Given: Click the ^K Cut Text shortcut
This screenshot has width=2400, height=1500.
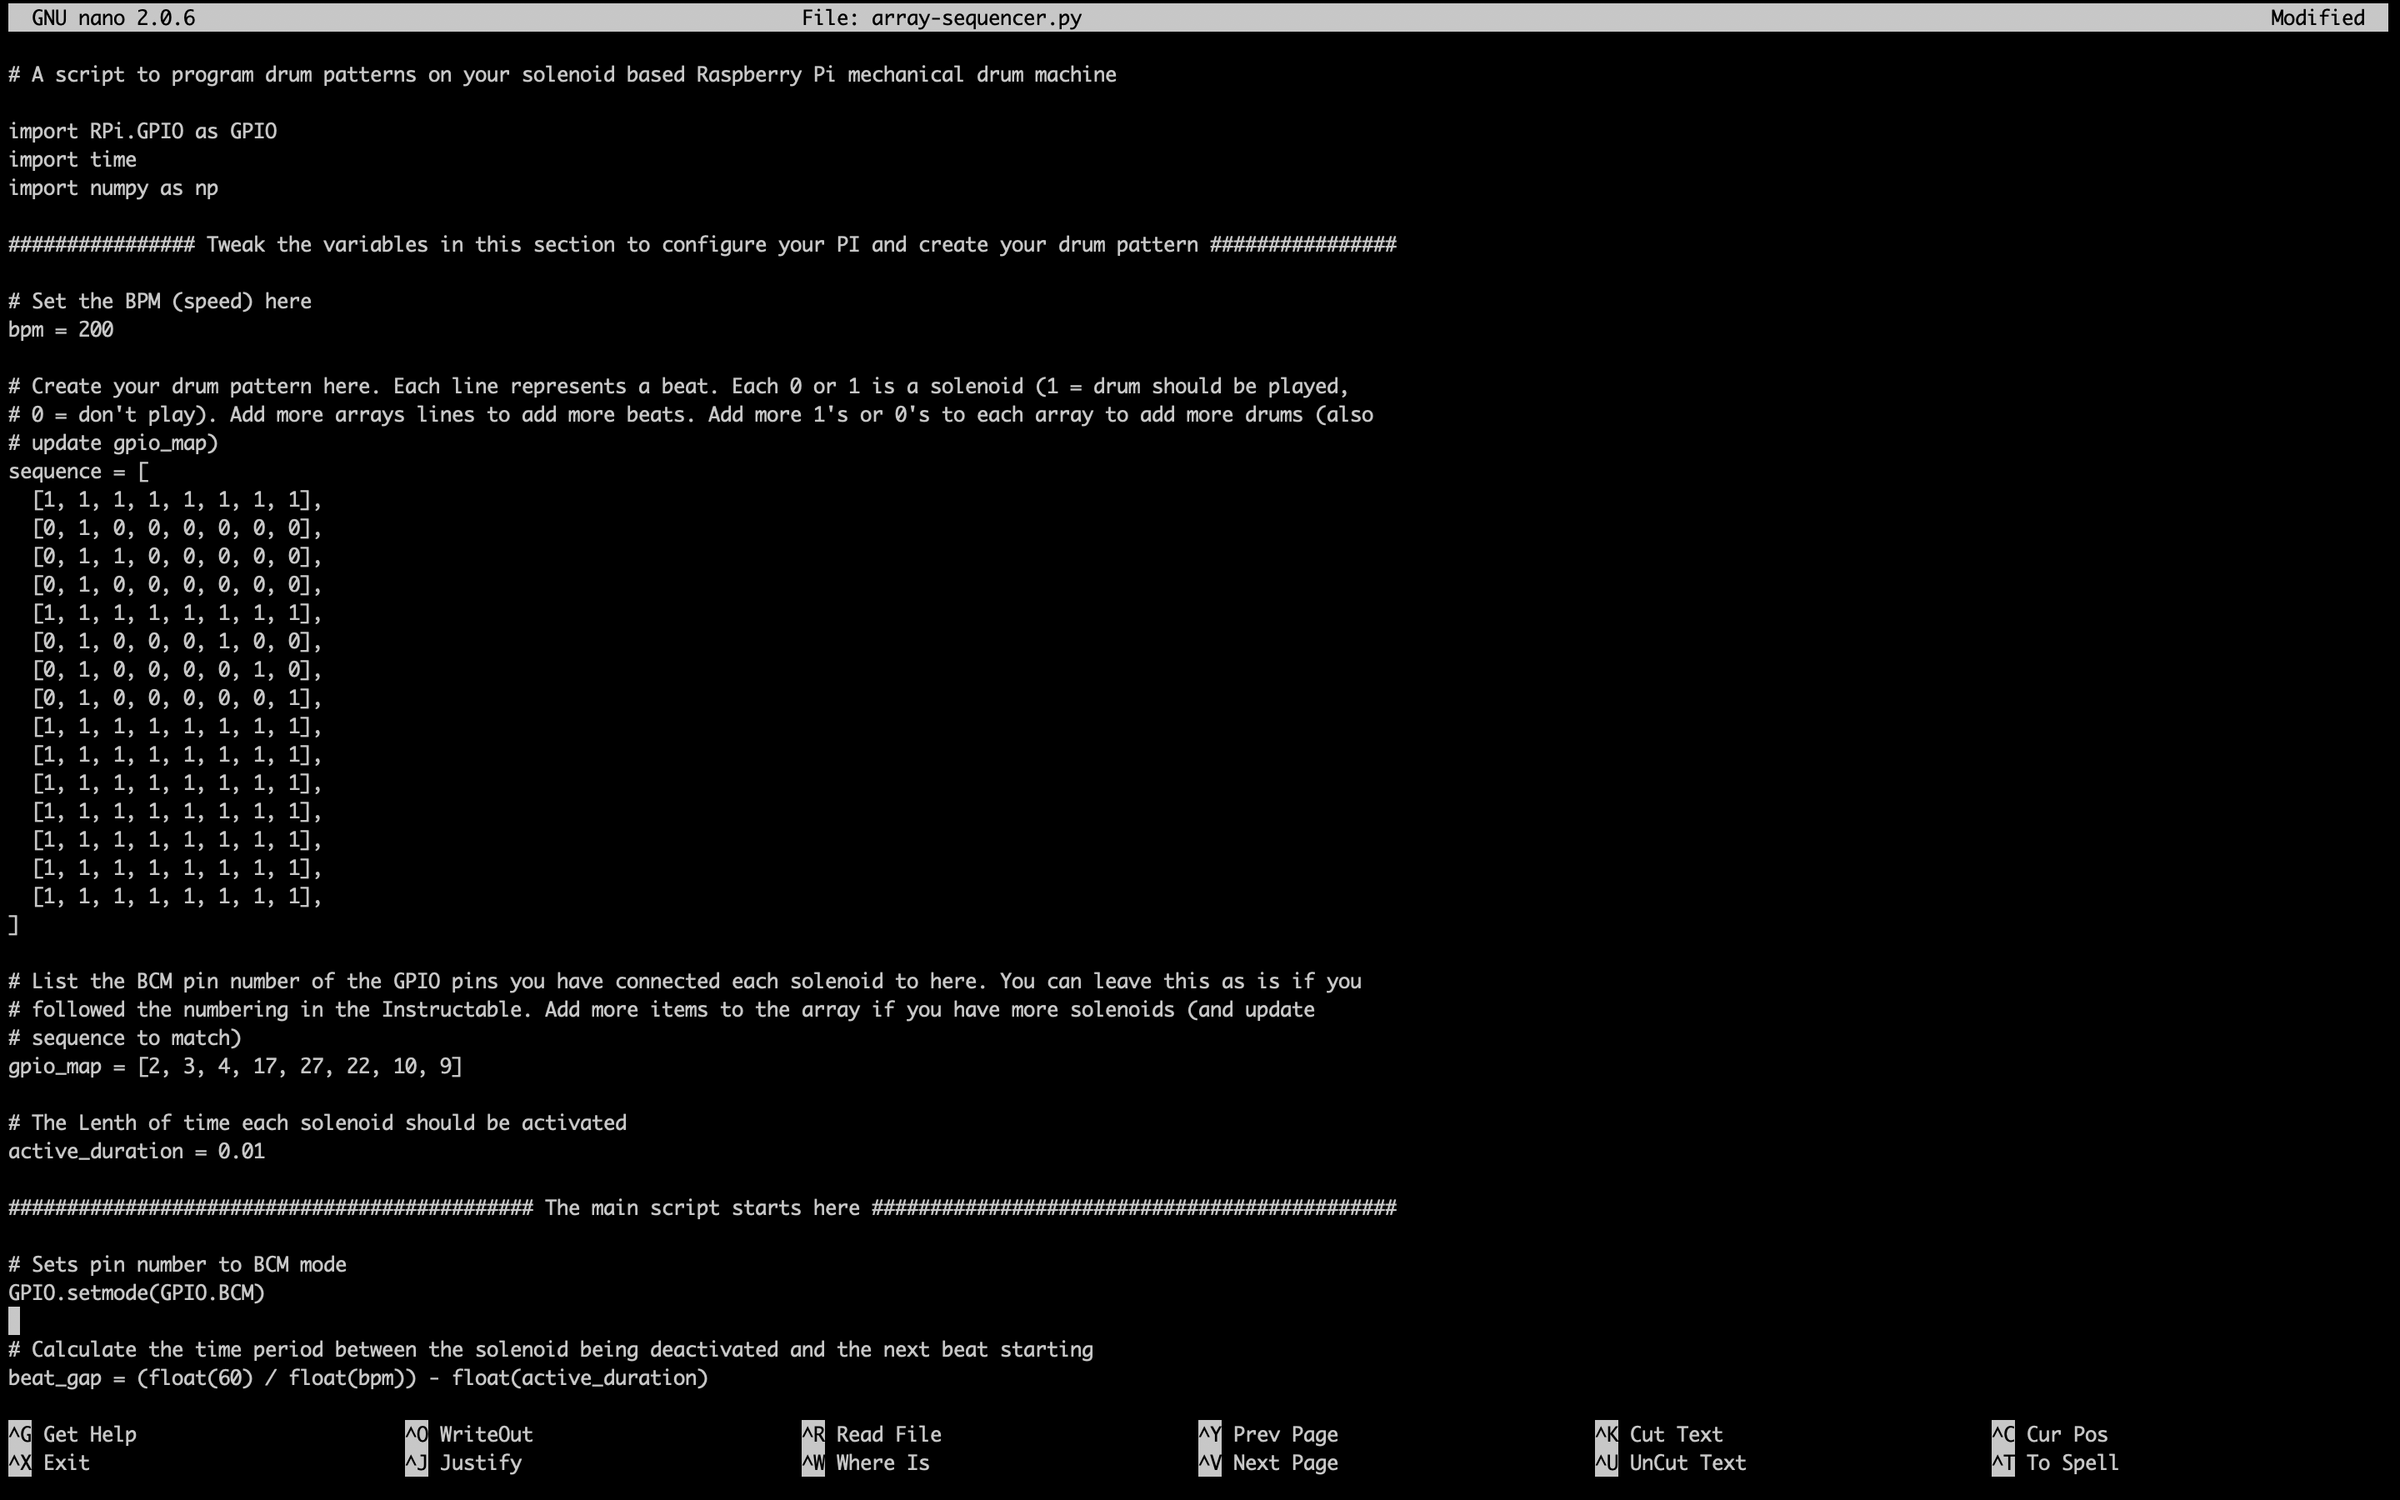Looking at the screenshot, I should click(x=1658, y=1434).
